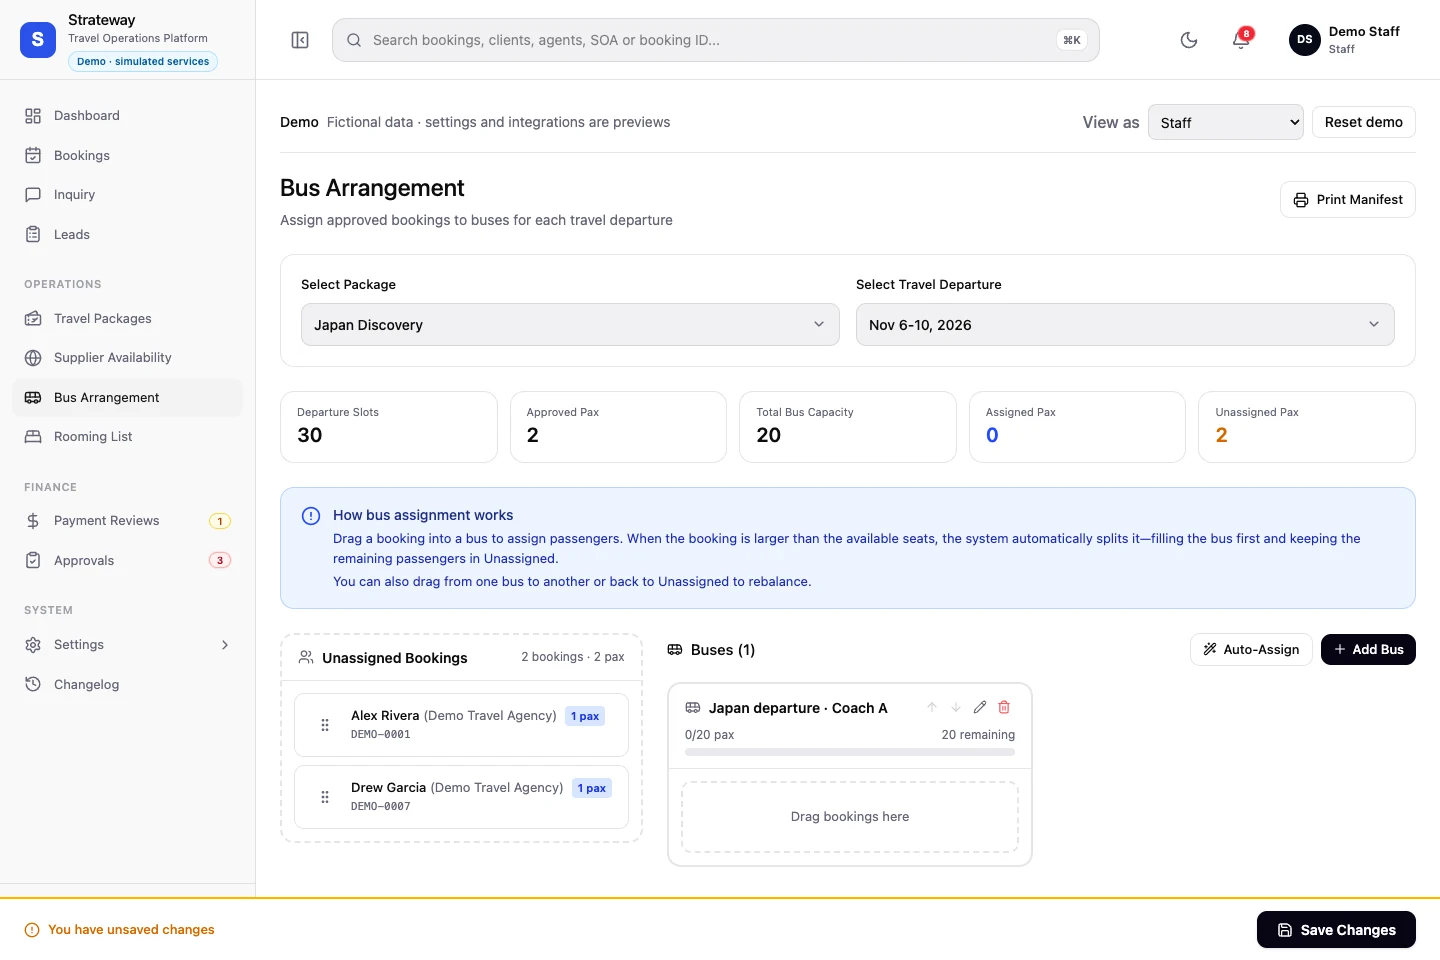This screenshot has height=960, width=1440.
Task: Move Coach A bus down arrow
Action: (x=956, y=707)
